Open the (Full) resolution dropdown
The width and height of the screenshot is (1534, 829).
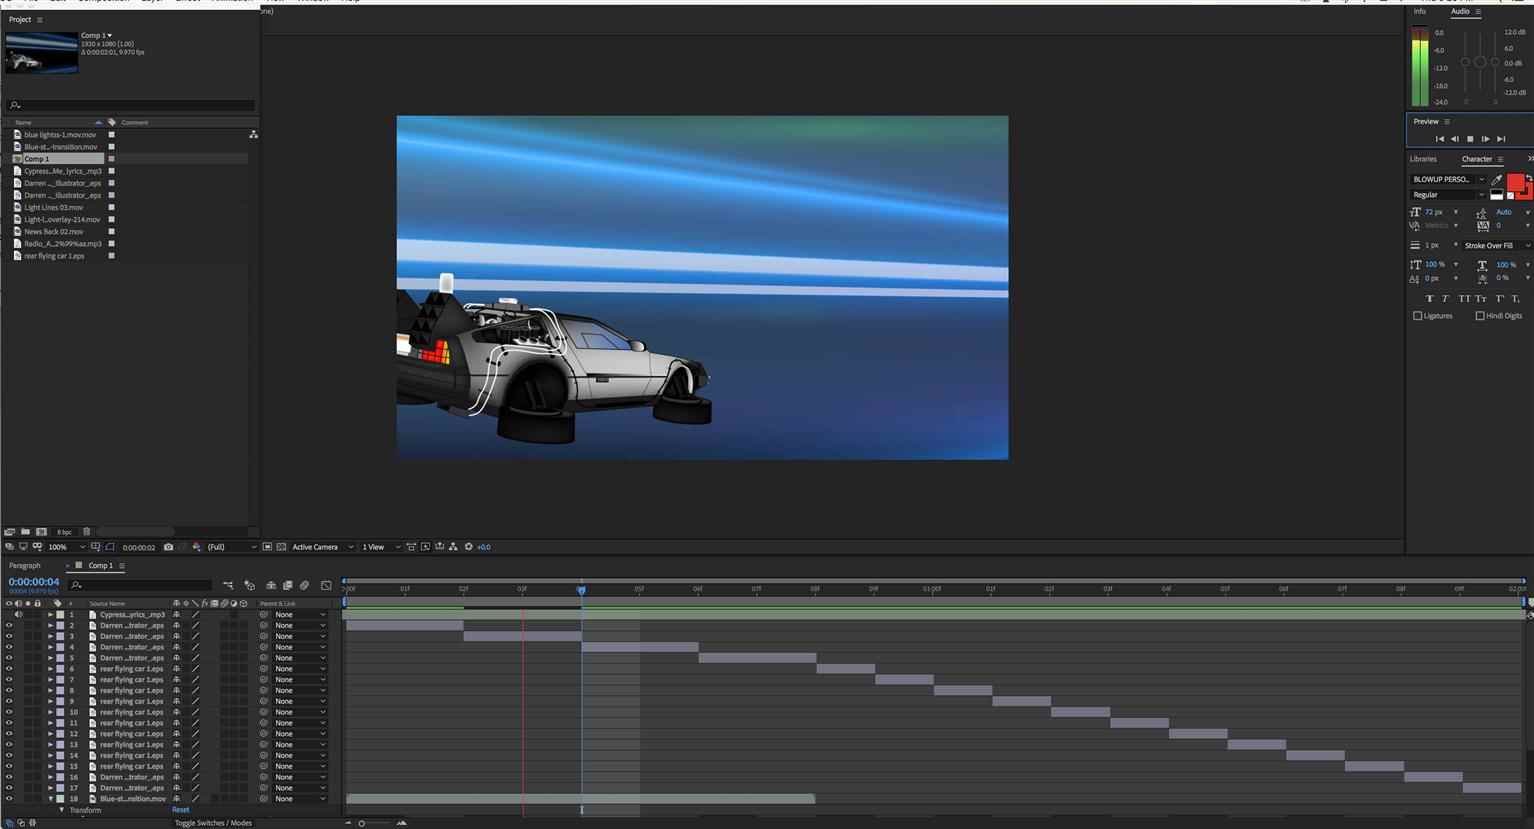coord(230,547)
